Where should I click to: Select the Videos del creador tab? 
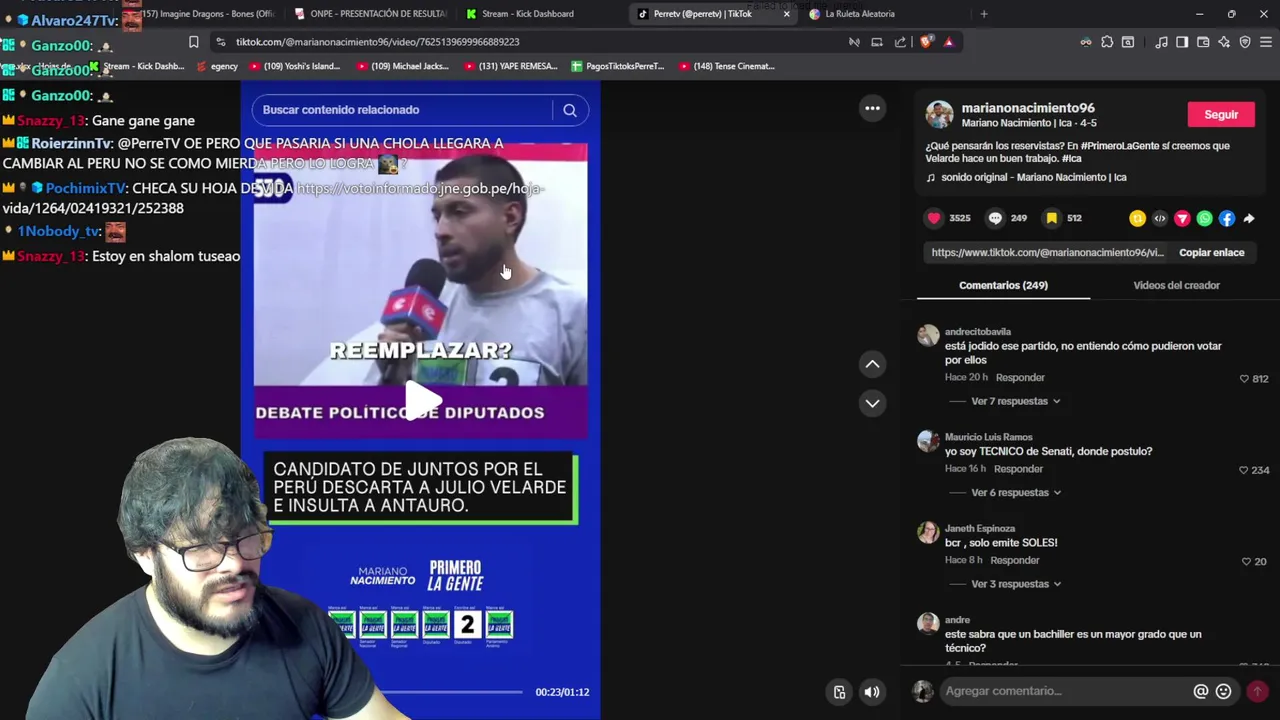pos(1176,285)
